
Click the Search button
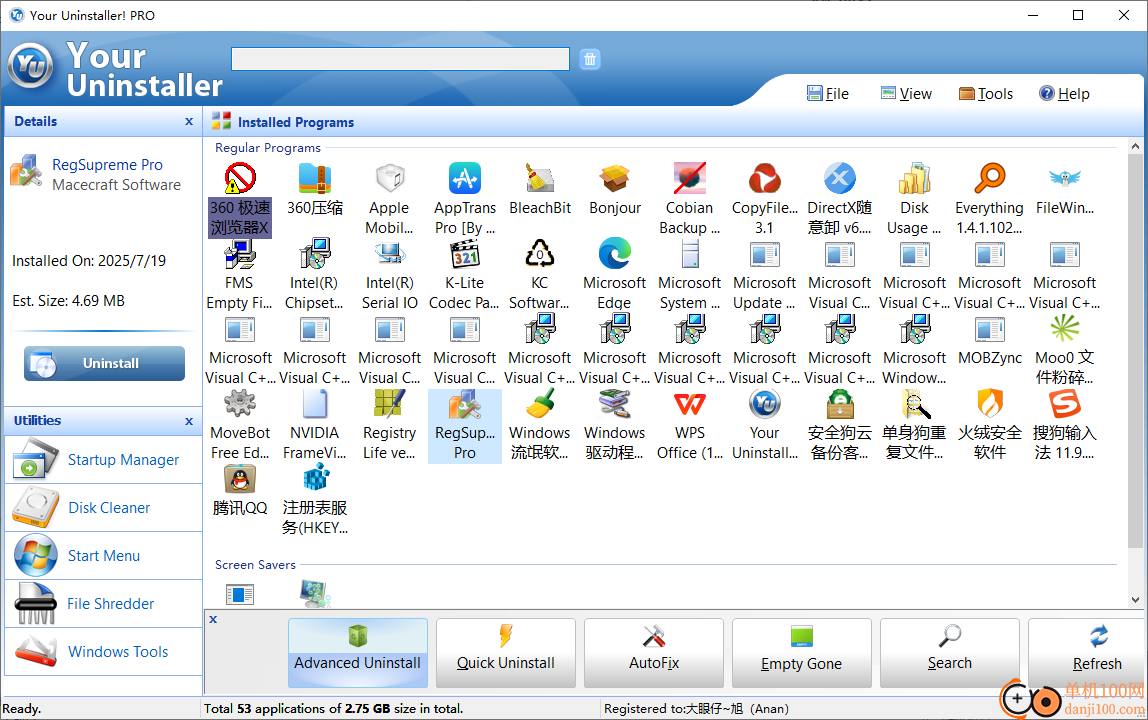click(950, 653)
